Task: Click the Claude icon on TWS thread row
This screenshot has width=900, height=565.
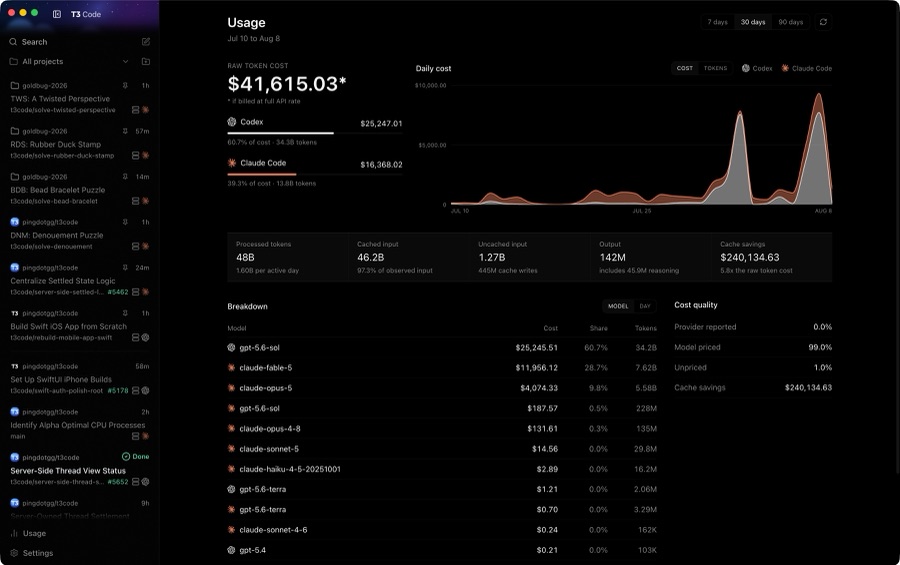Action: click(x=146, y=110)
